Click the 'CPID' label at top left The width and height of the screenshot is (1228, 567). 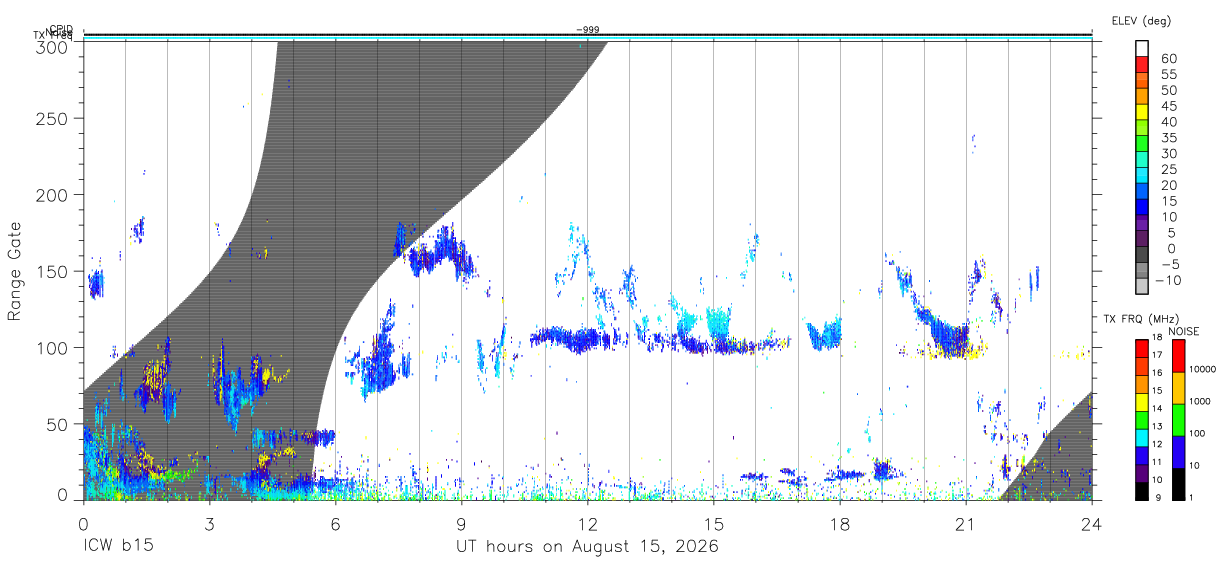pyautogui.click(x=62, y=30)
